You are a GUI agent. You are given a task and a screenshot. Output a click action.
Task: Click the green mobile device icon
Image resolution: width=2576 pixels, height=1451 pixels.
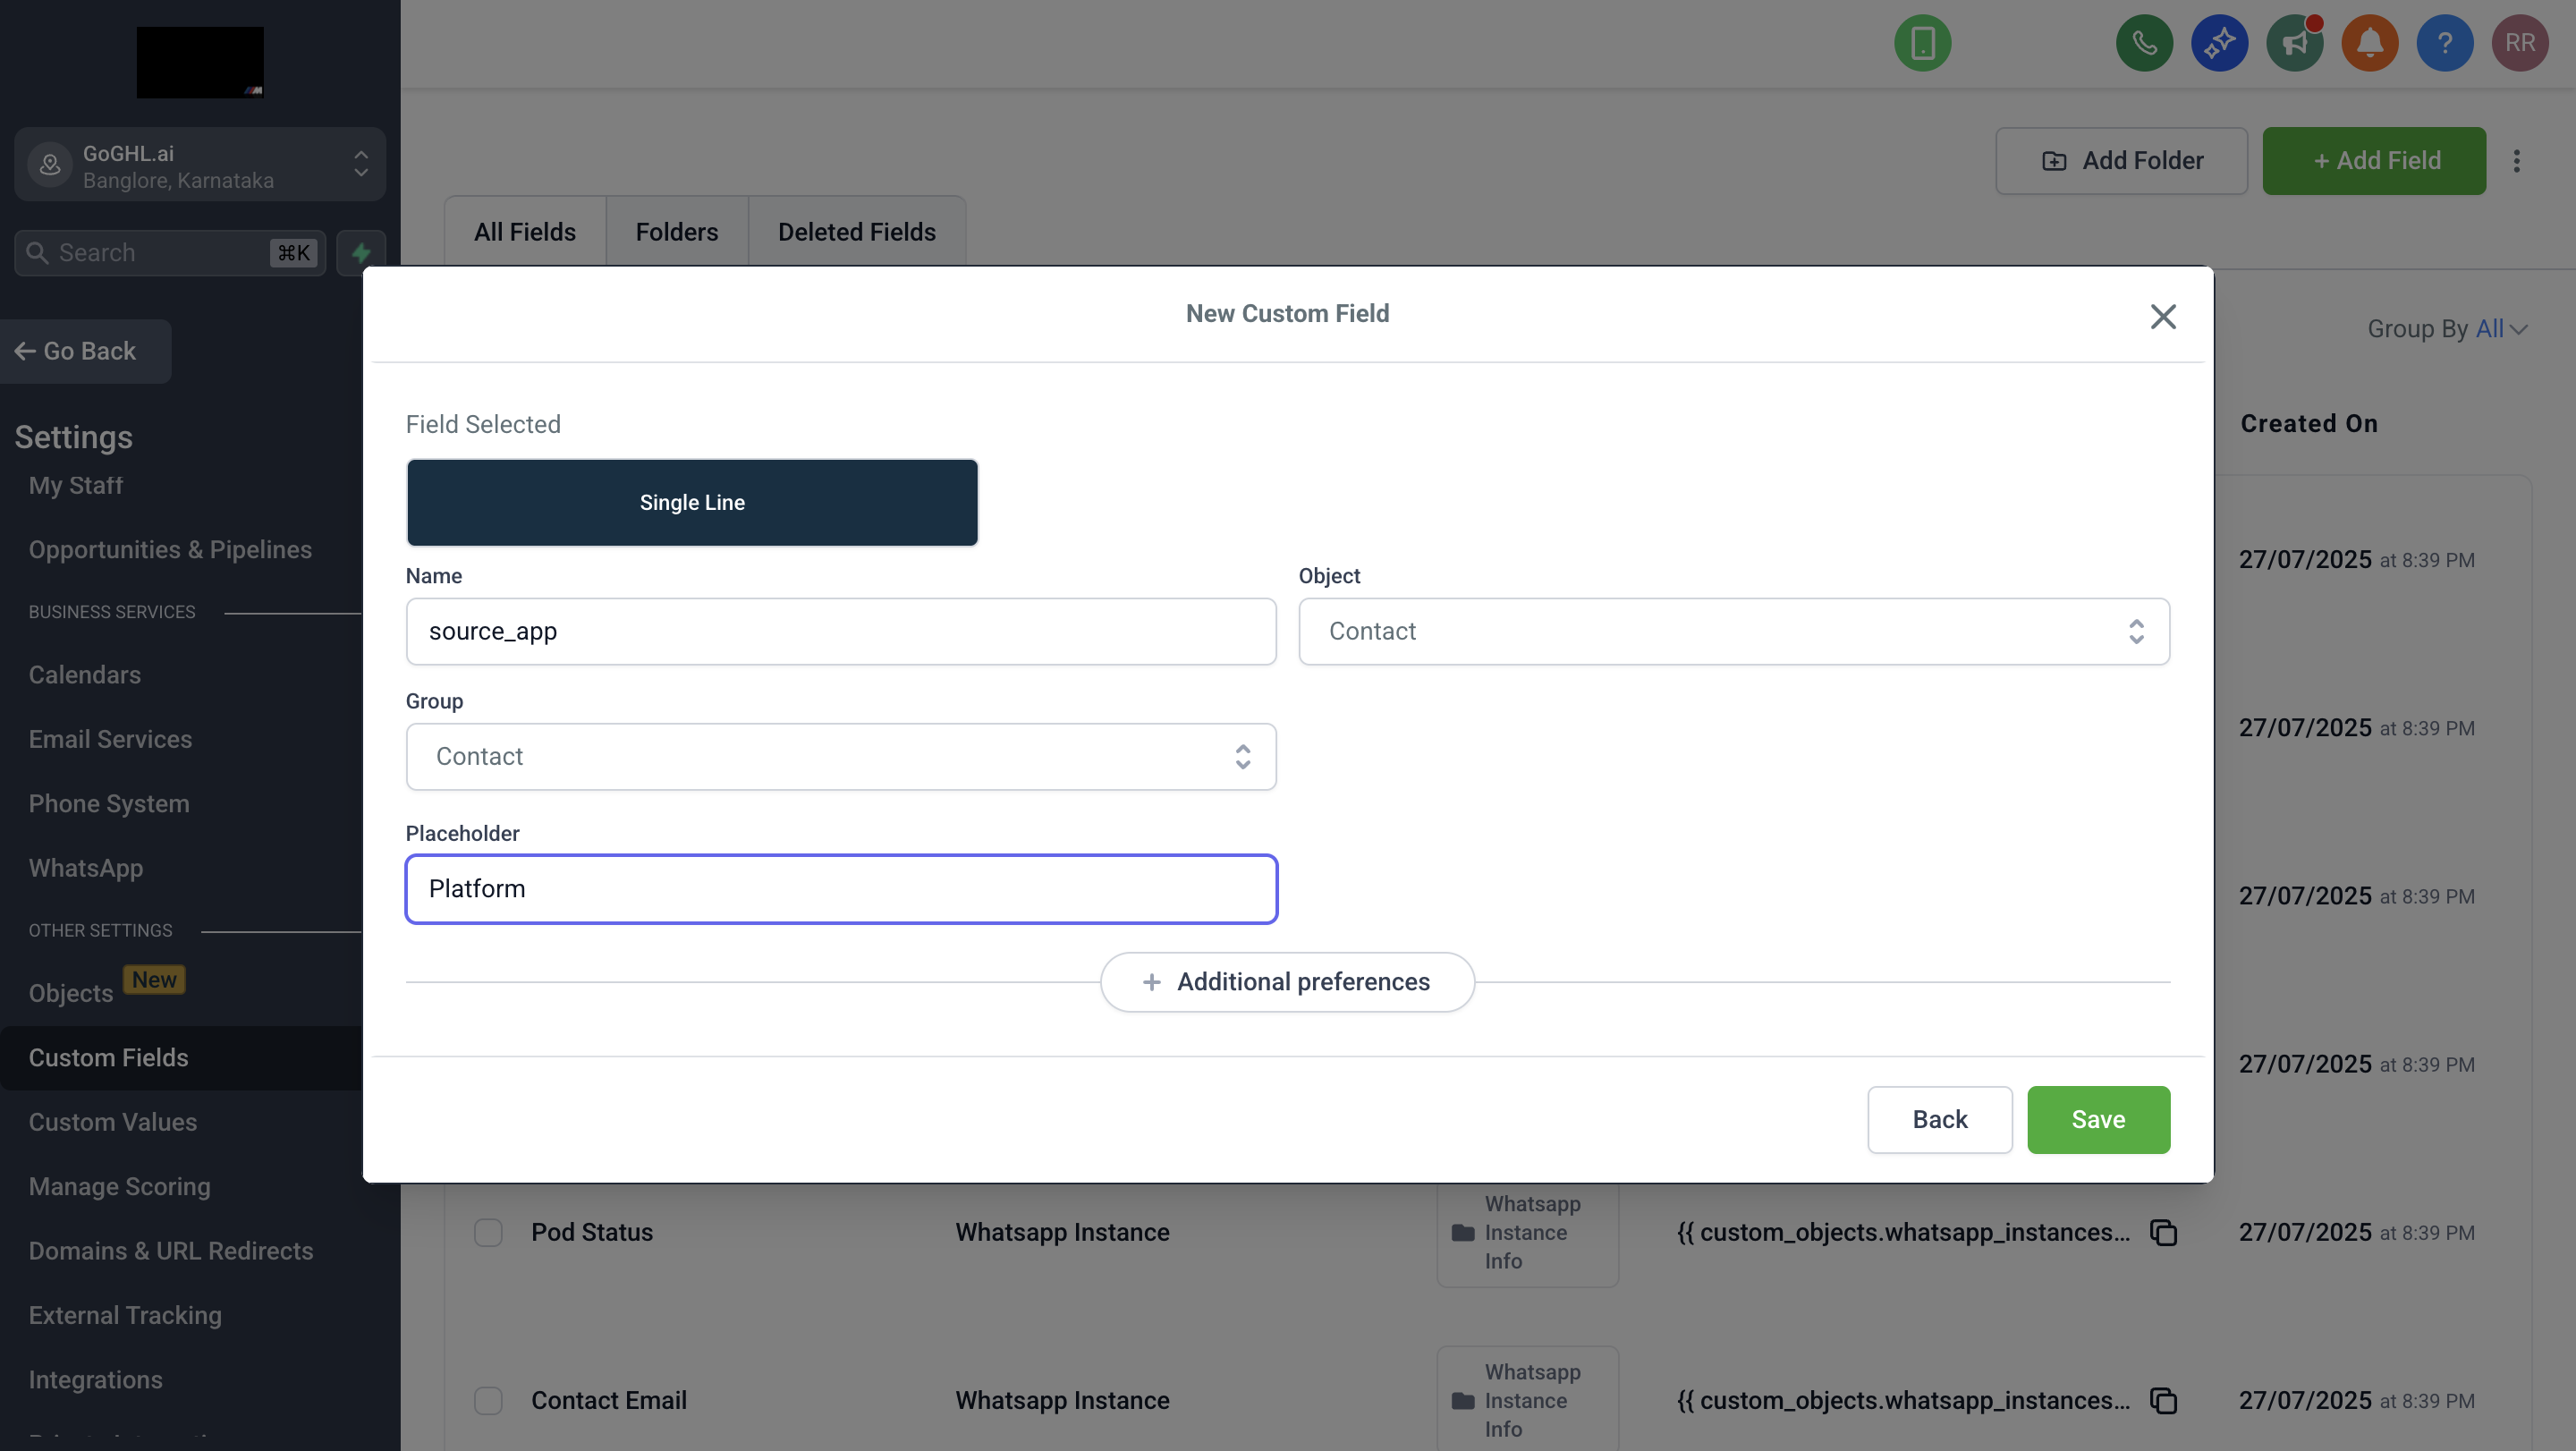1922,43
